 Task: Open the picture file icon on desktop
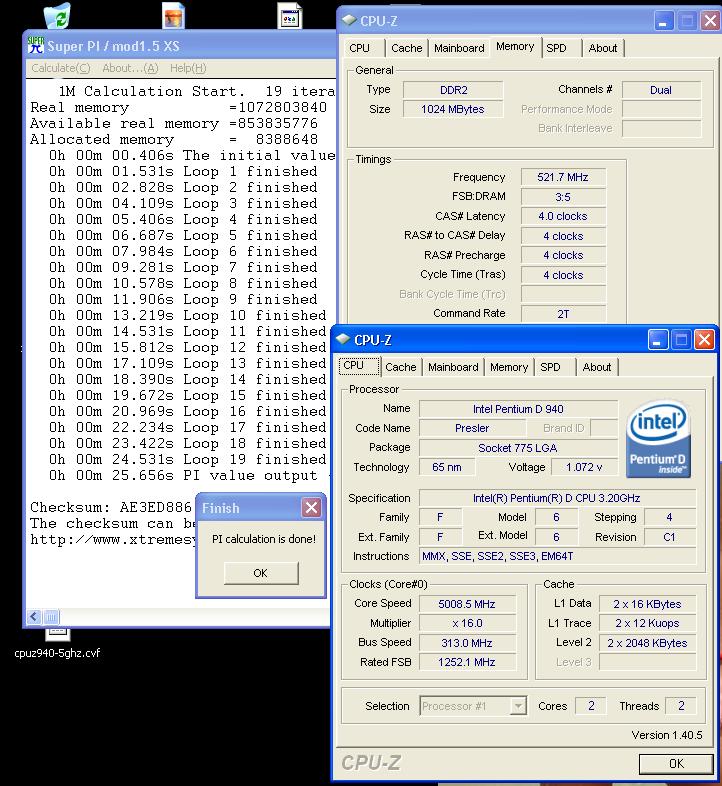[x=174, y=15]
